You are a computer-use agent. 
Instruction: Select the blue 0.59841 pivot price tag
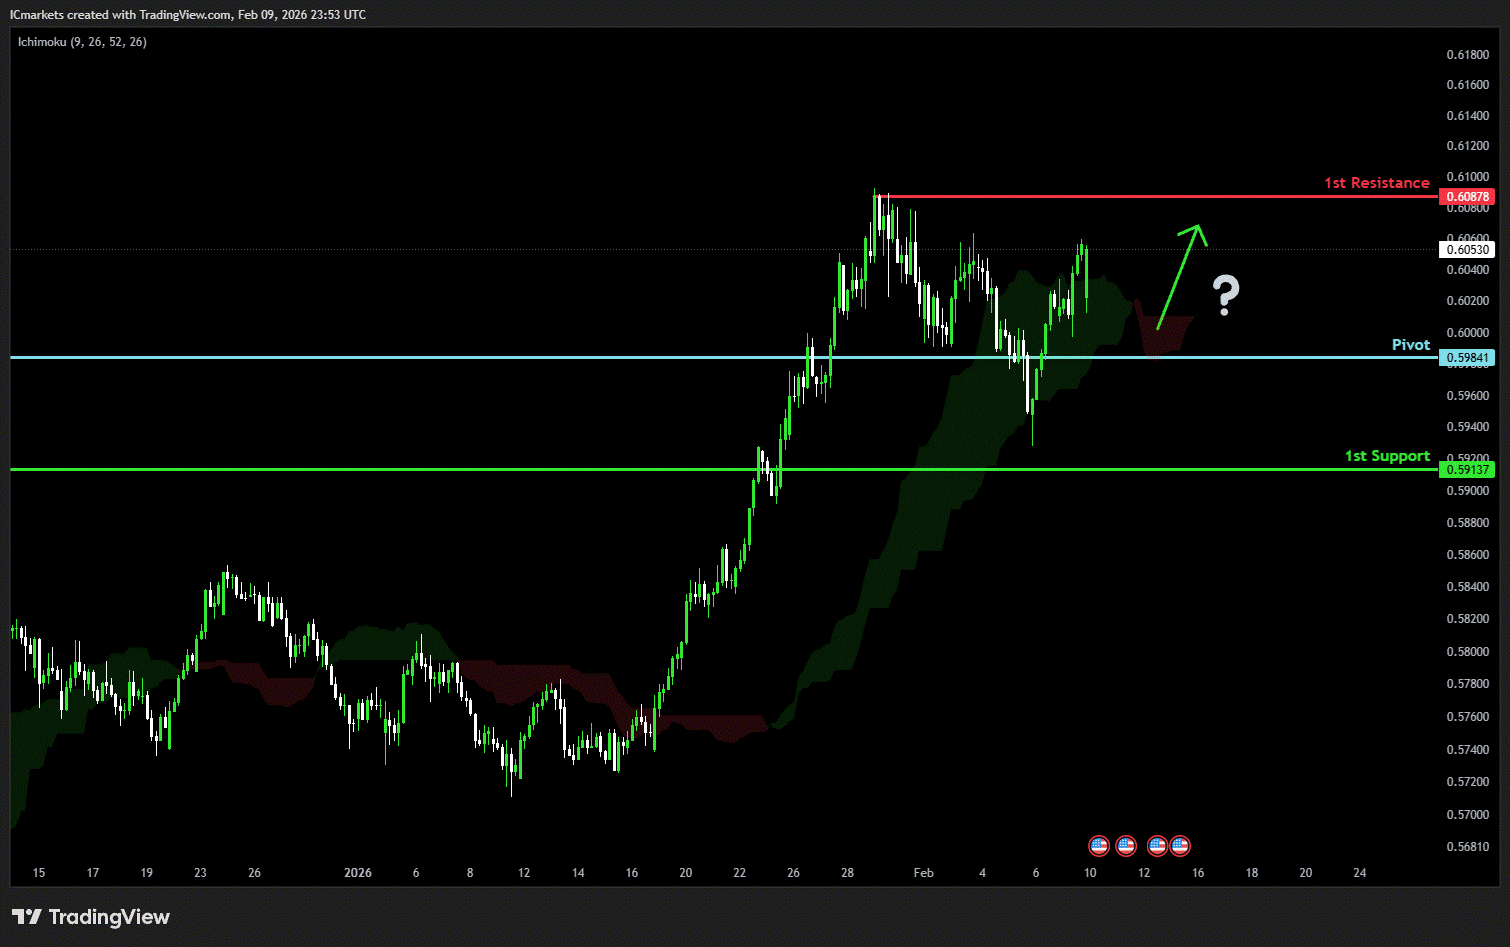[x=1466, y=358]
